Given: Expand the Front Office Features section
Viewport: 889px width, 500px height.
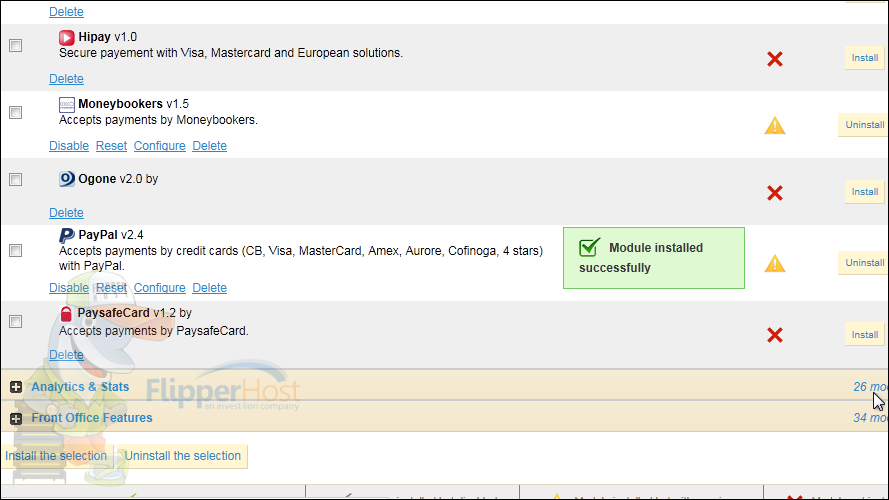Looking at the screenshot, I should click(x=16, y=418).
